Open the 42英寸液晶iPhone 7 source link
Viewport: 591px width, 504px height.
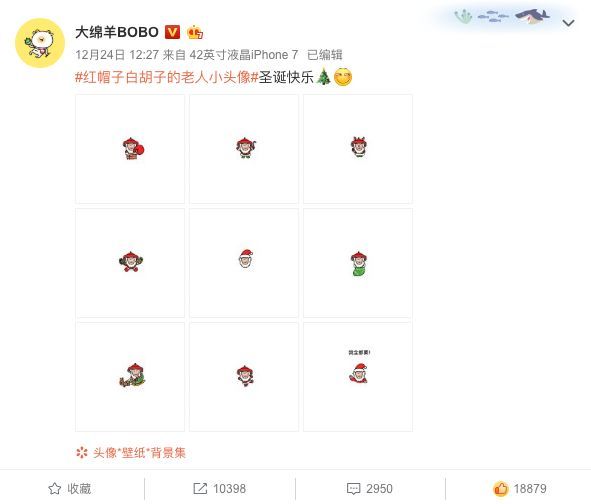[243, 55]
